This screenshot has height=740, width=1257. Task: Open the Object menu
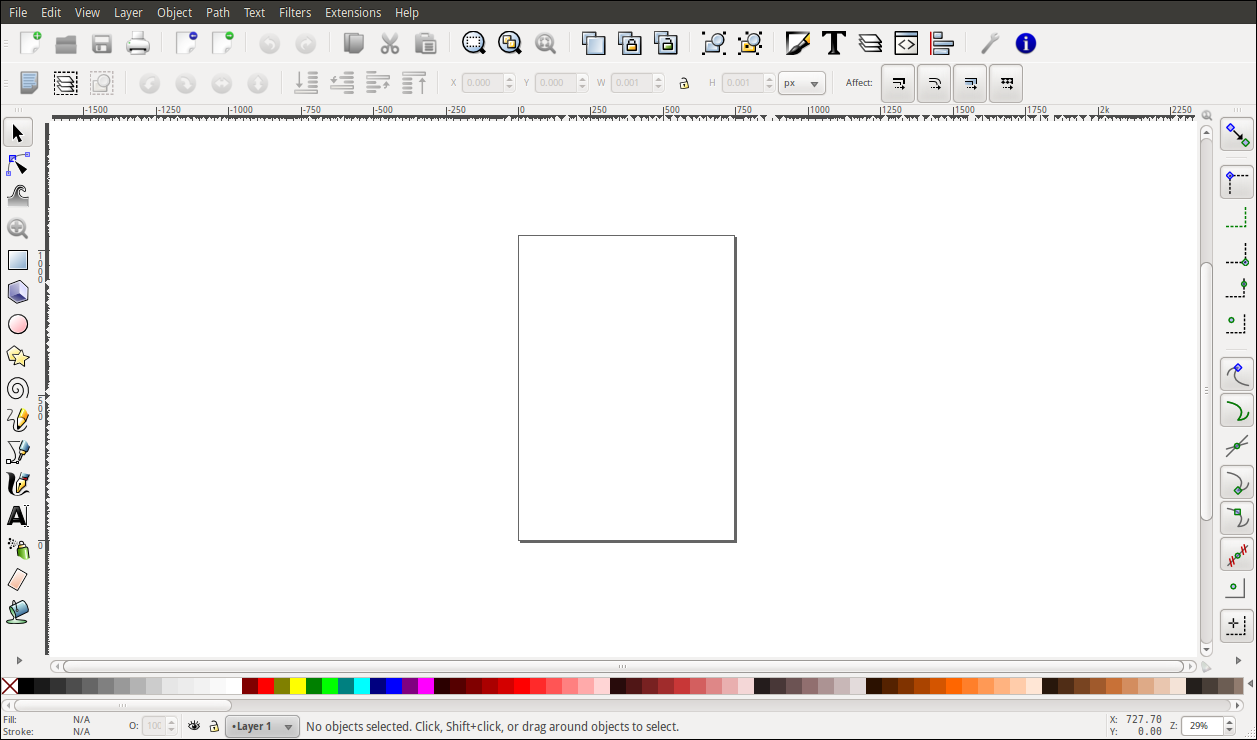[175, 12]
